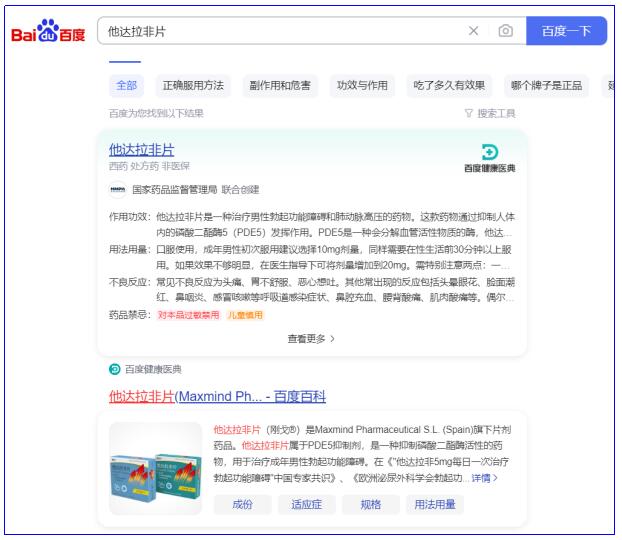Viewport: 622px width, 540px height.
Task: Select the 功效与作用 tab
Action: point(362,85)
